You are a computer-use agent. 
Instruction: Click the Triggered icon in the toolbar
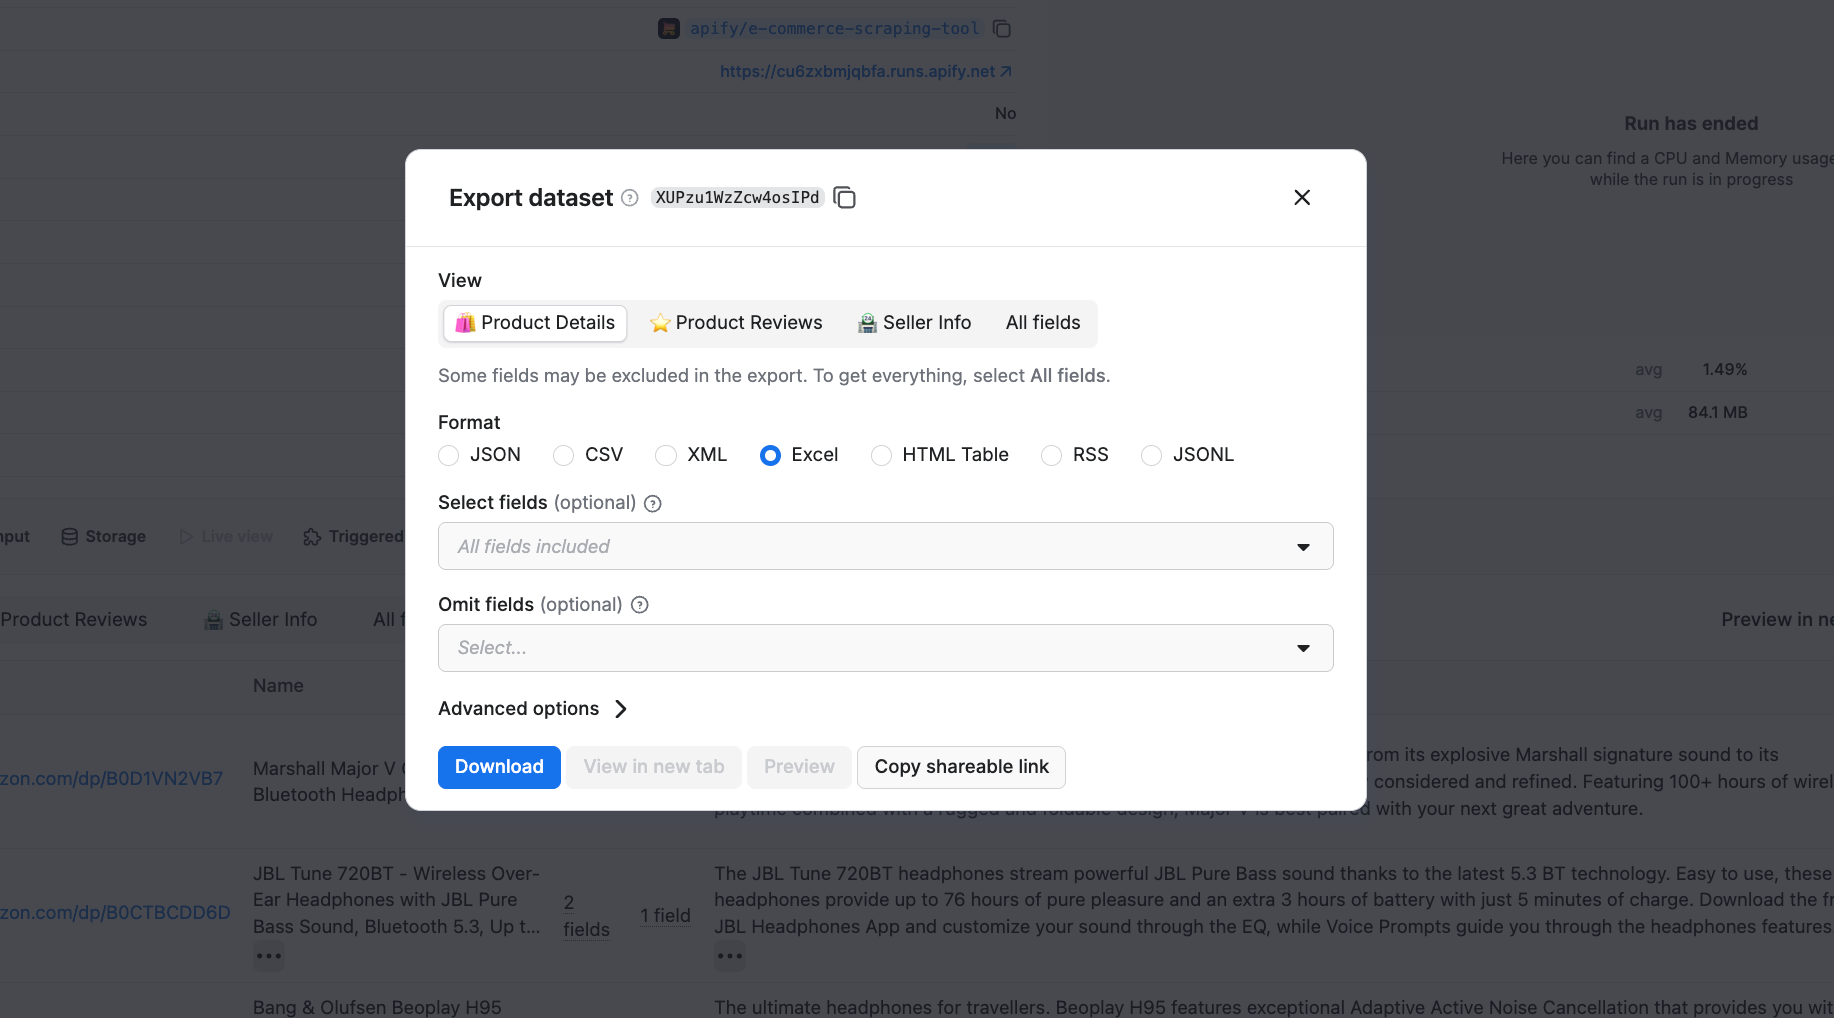311,536
